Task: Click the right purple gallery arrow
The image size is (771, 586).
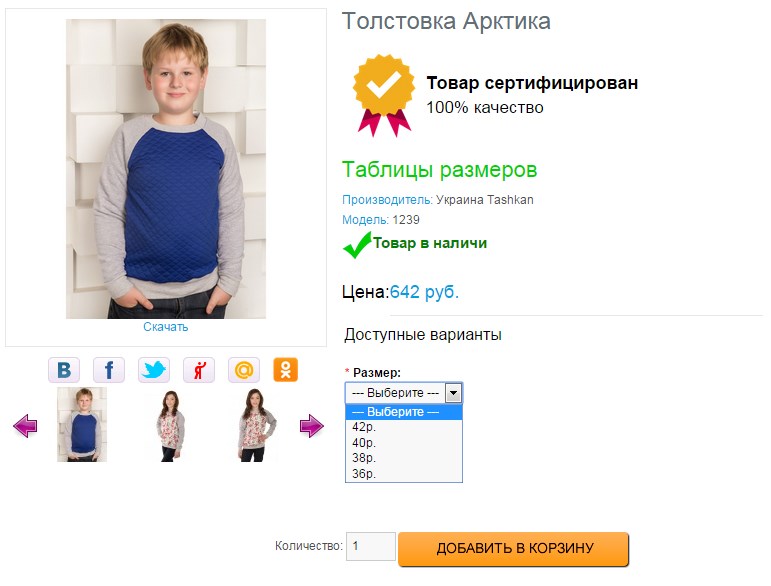Action: point(312,427)
